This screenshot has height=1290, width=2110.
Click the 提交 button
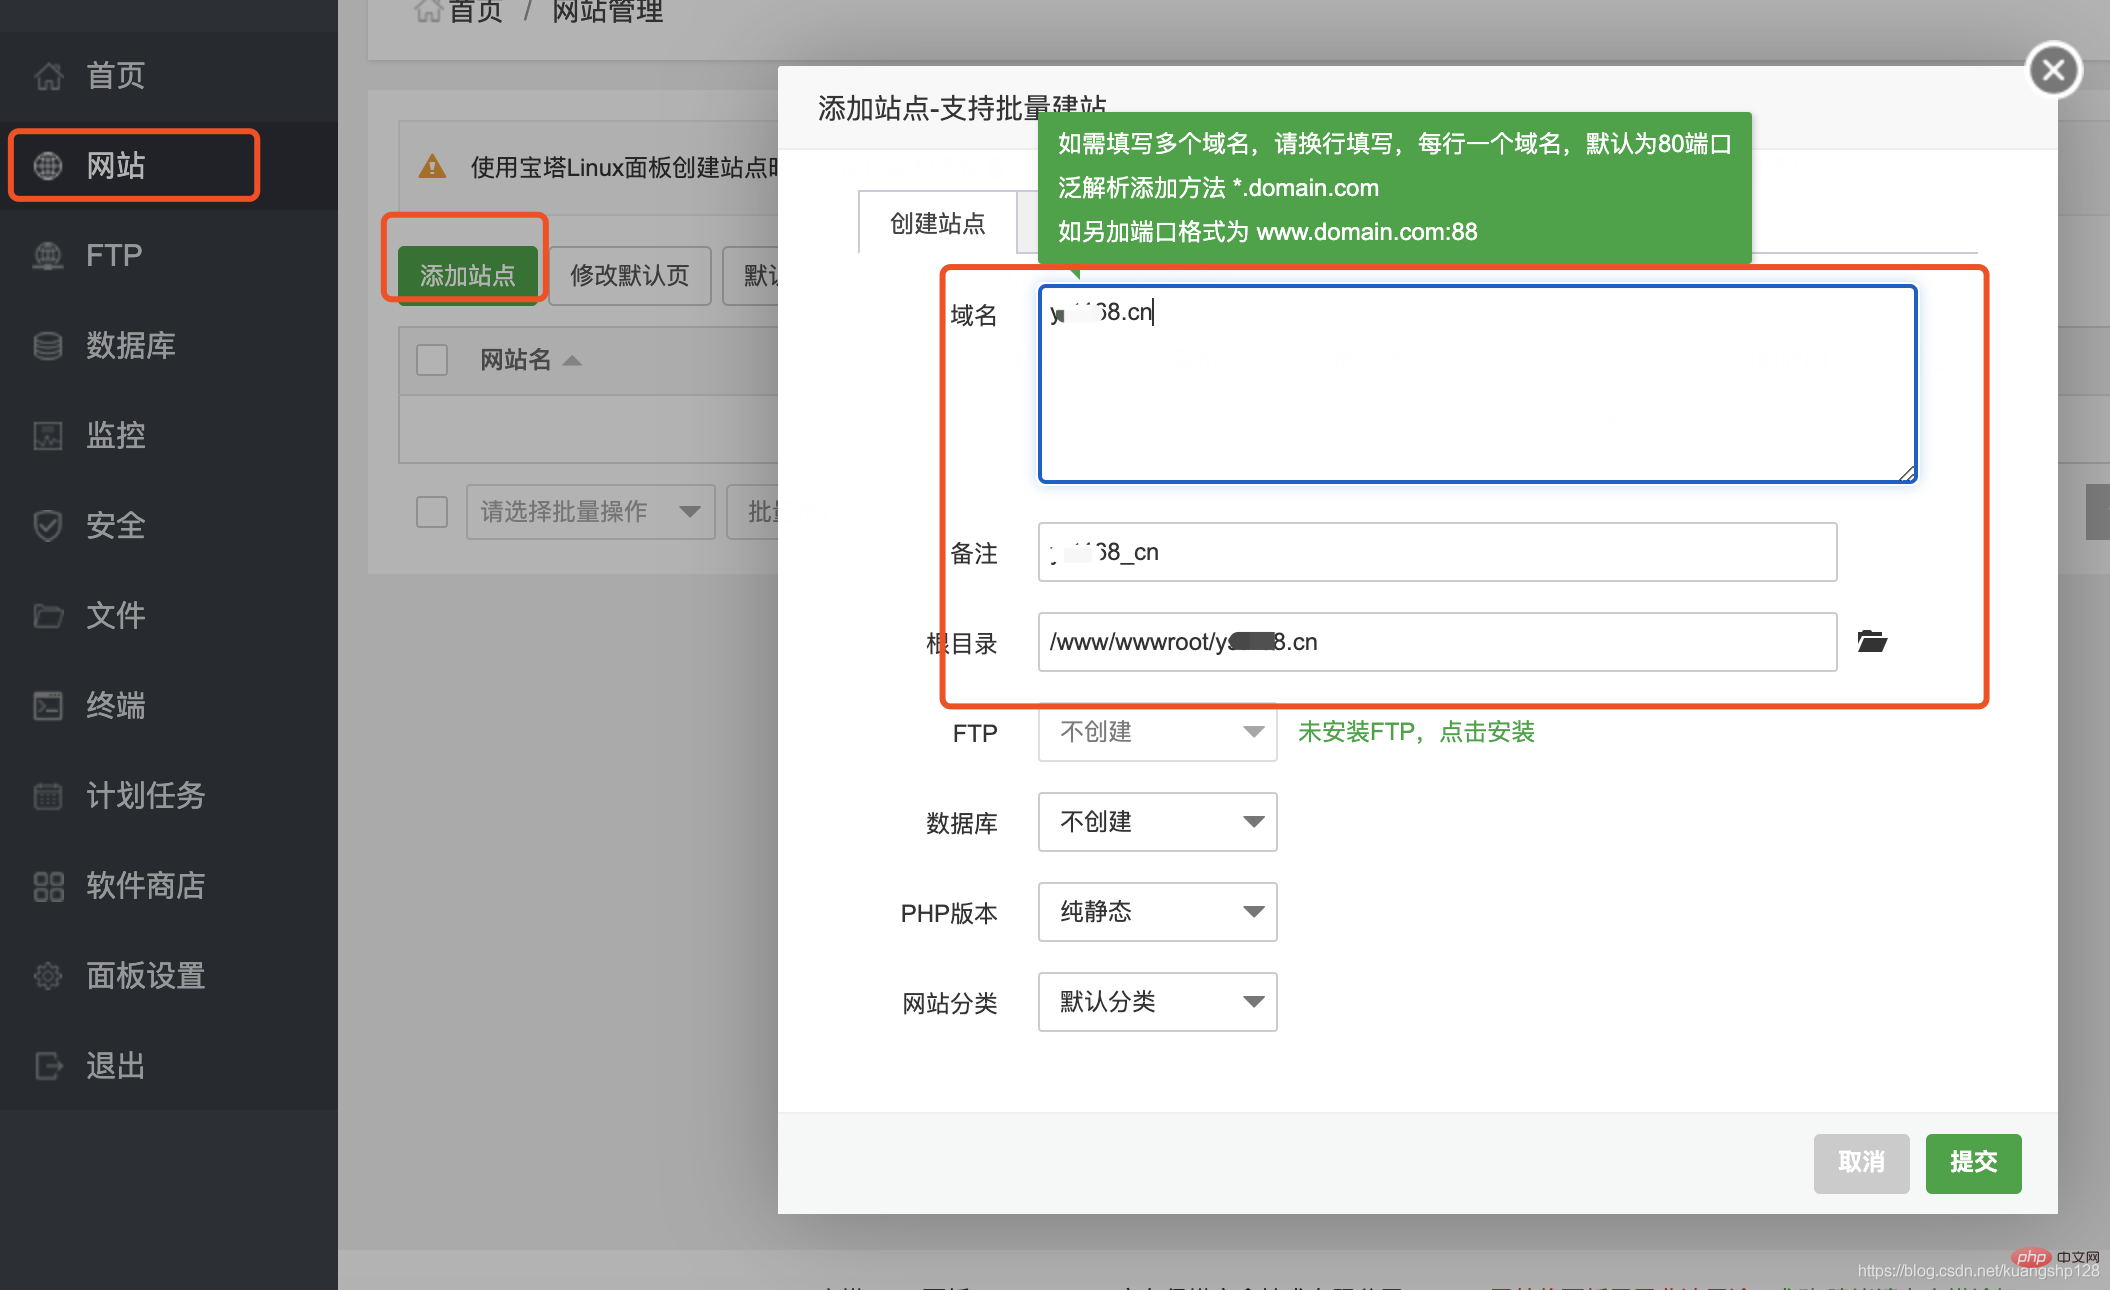point(1968,1160)
